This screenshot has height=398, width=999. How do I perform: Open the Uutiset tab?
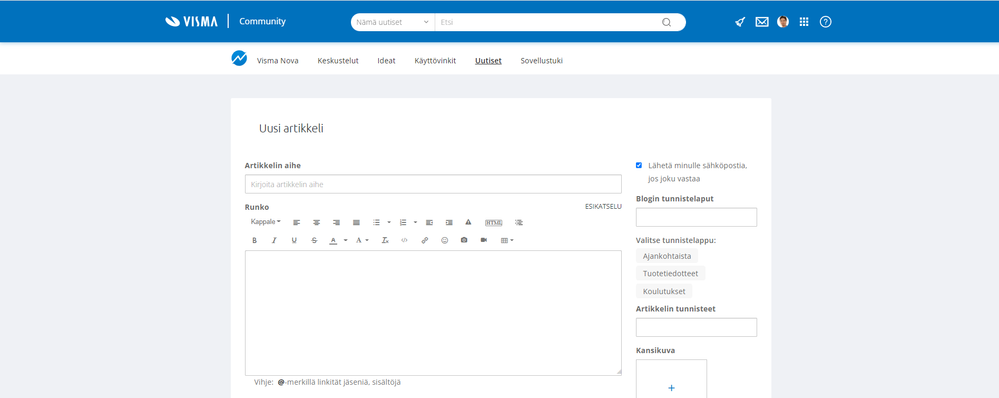[x=488, y=61]
